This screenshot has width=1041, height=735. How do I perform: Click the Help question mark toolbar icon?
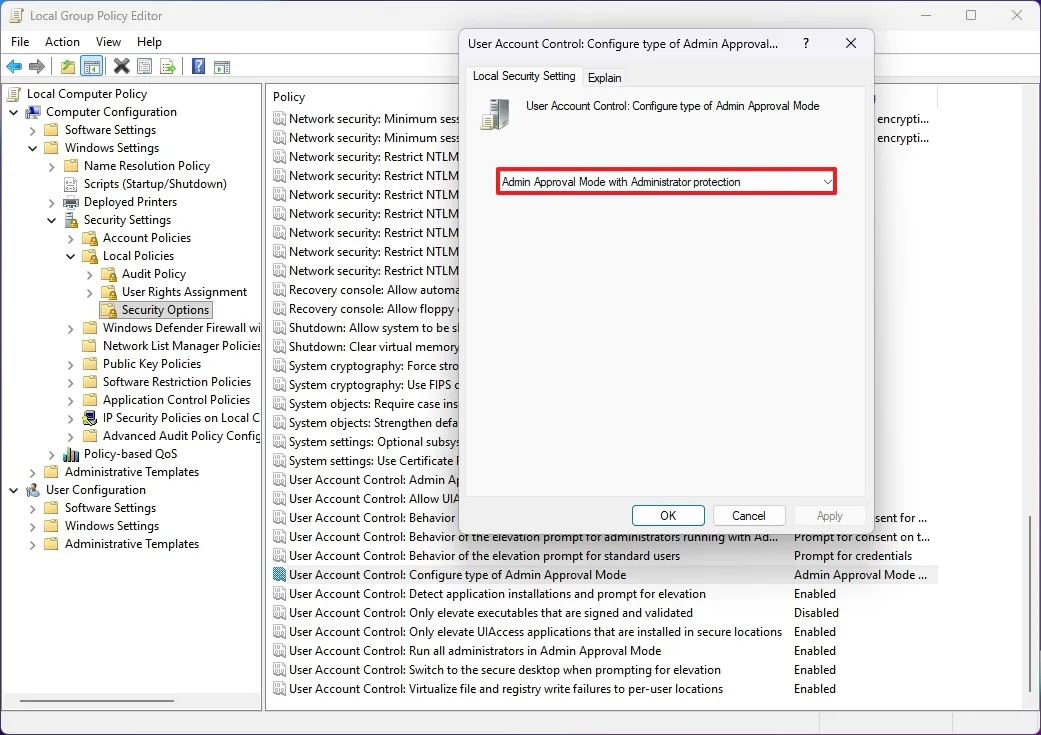(x=196, y=67)
